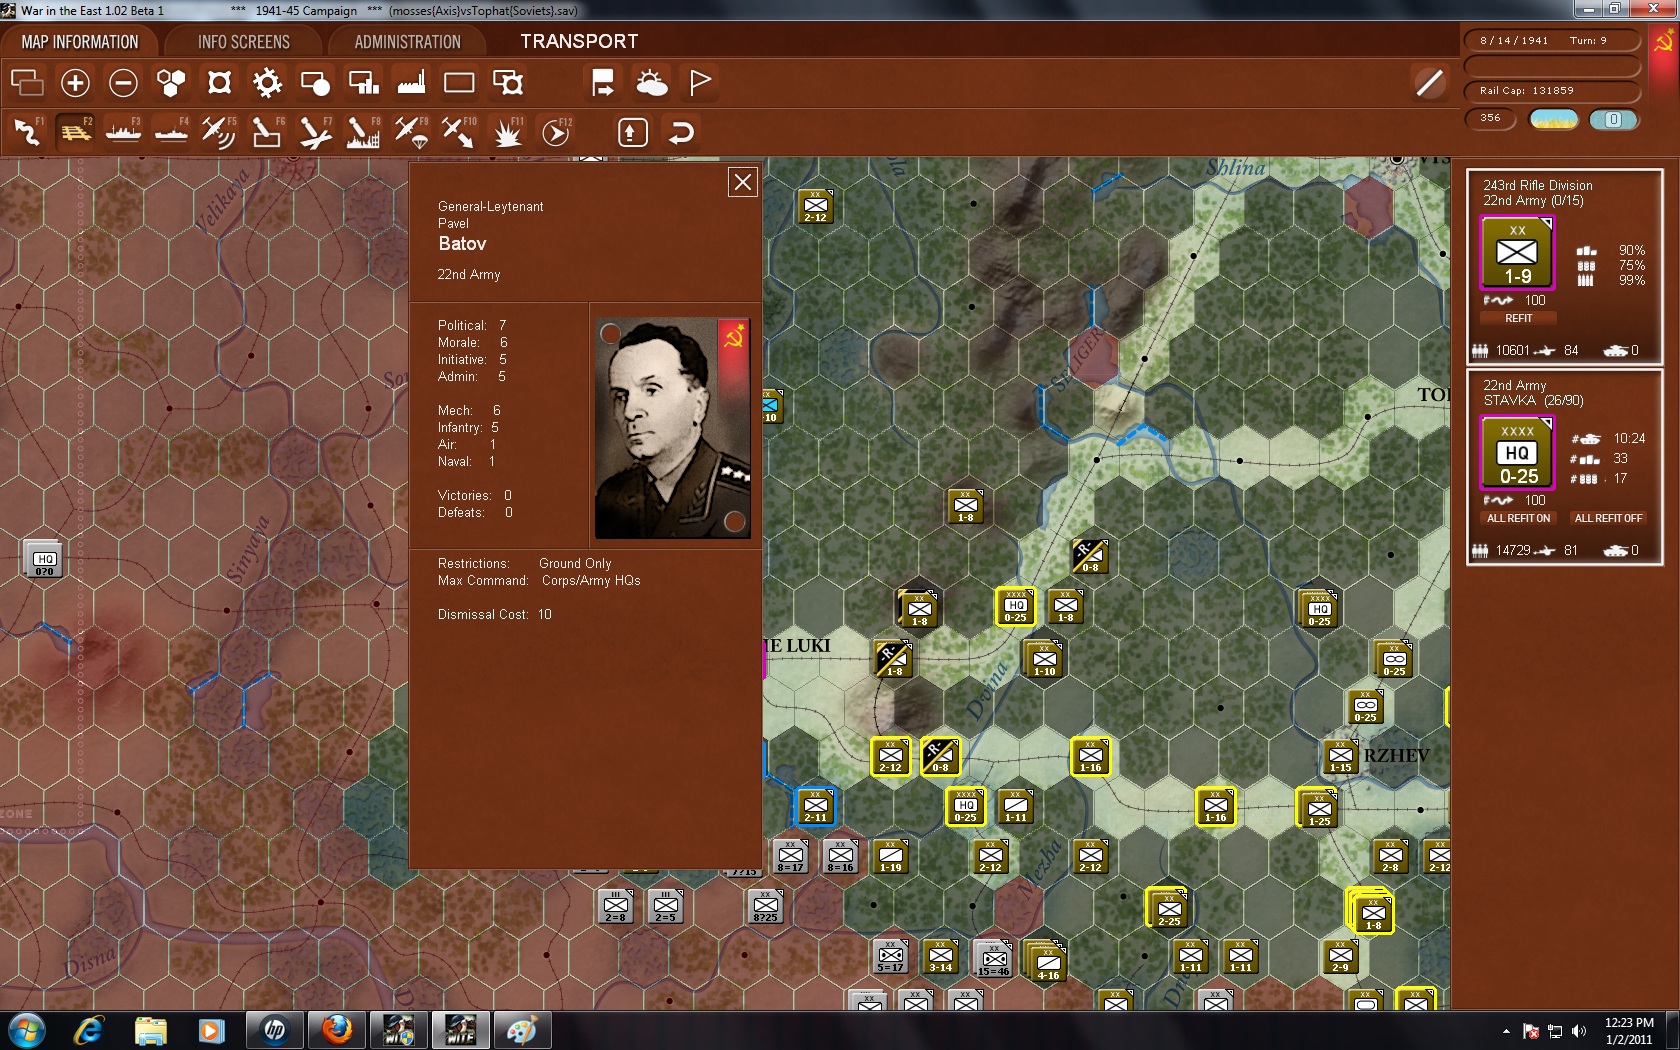
Task: Click the undo return-arrow icon
Action: tap(681, 132)
